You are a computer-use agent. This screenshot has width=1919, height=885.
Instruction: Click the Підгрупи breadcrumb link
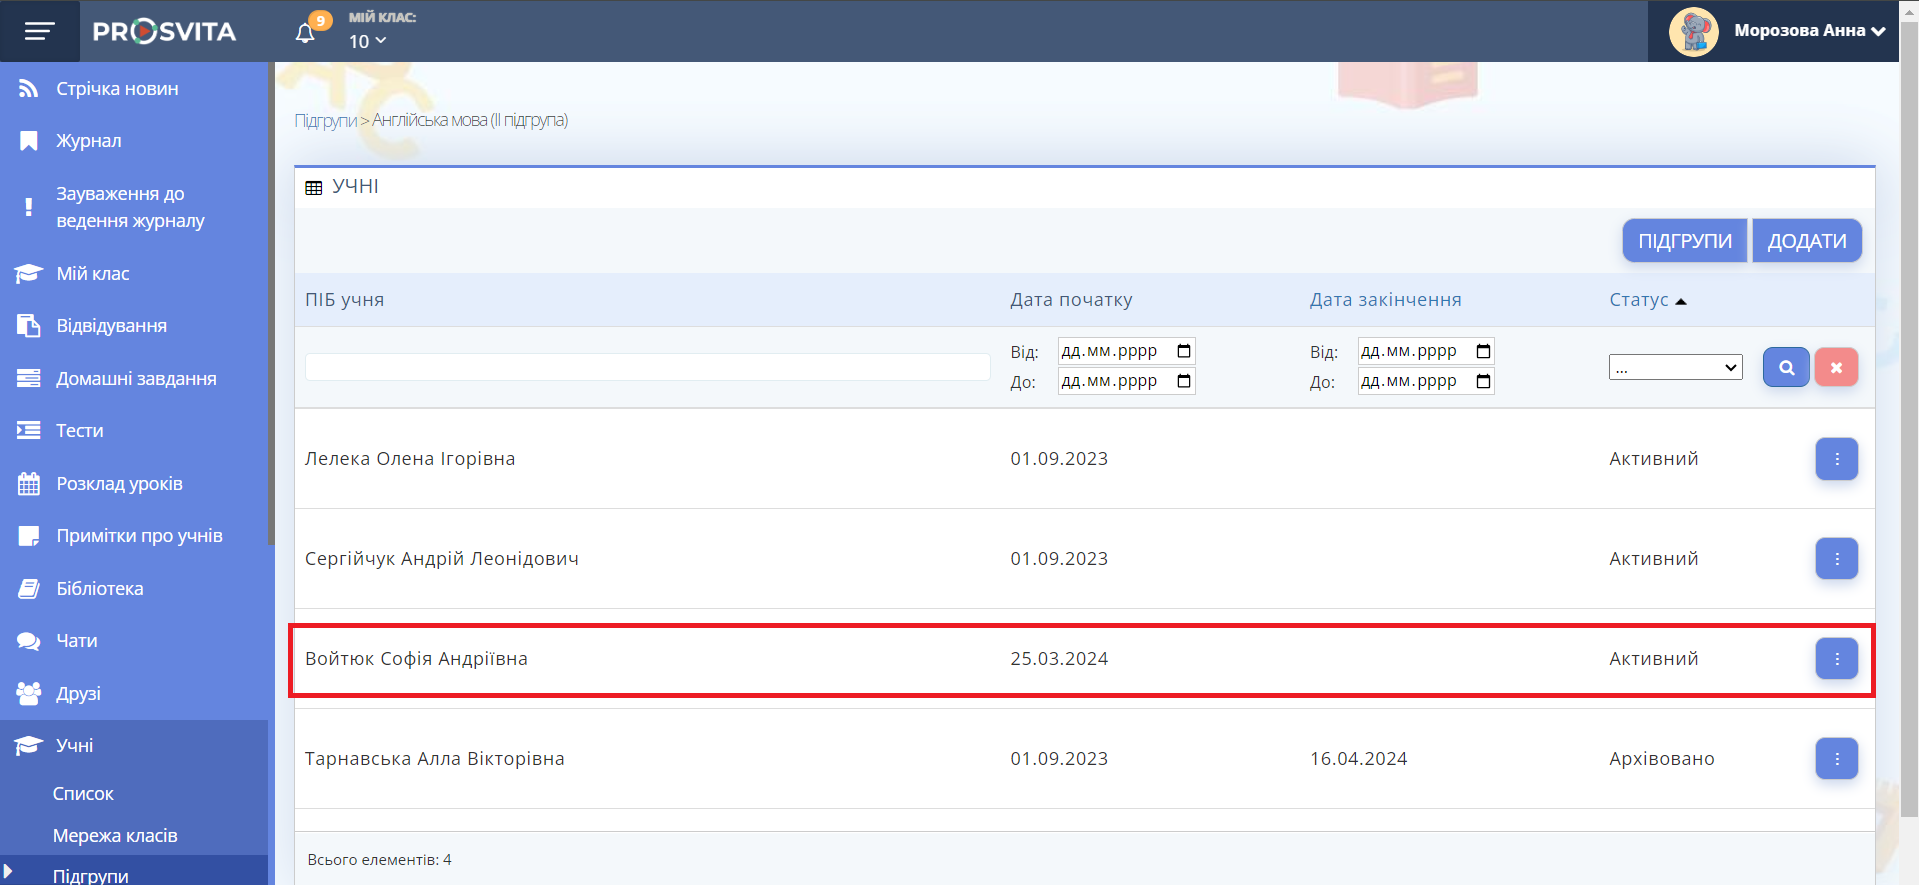click(x=325, y=121)
